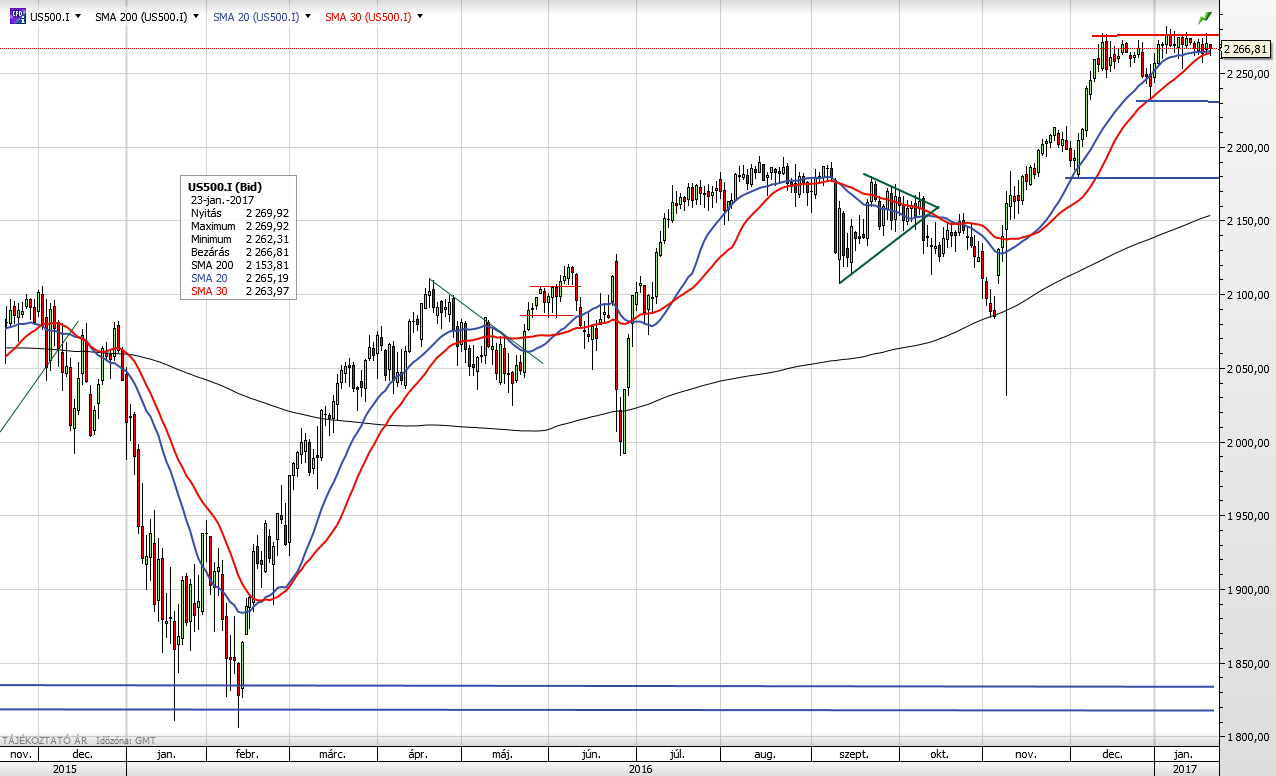1276x776 pixels.
Task: Expand the SMA 30 (US500.I) indicator menu
Action: 419,17
